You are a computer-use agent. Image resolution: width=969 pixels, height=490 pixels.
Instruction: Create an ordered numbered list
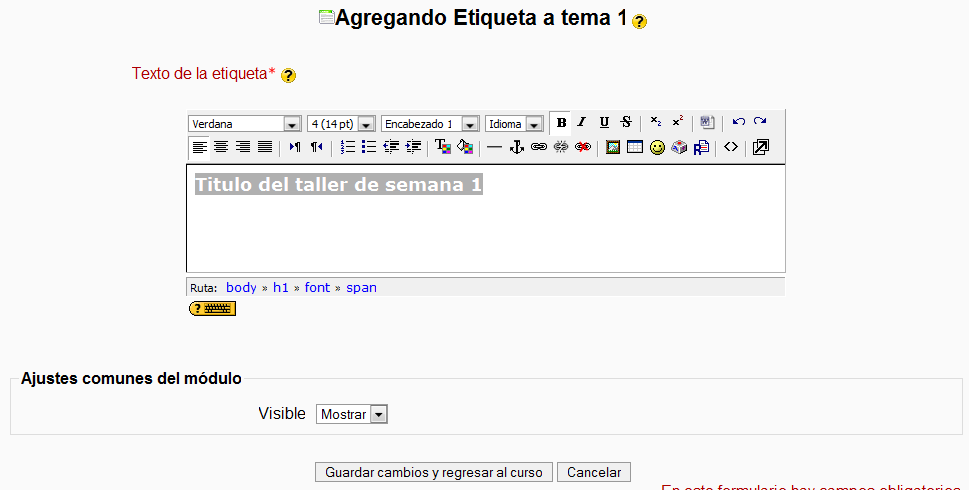click(x=347, y=147)
